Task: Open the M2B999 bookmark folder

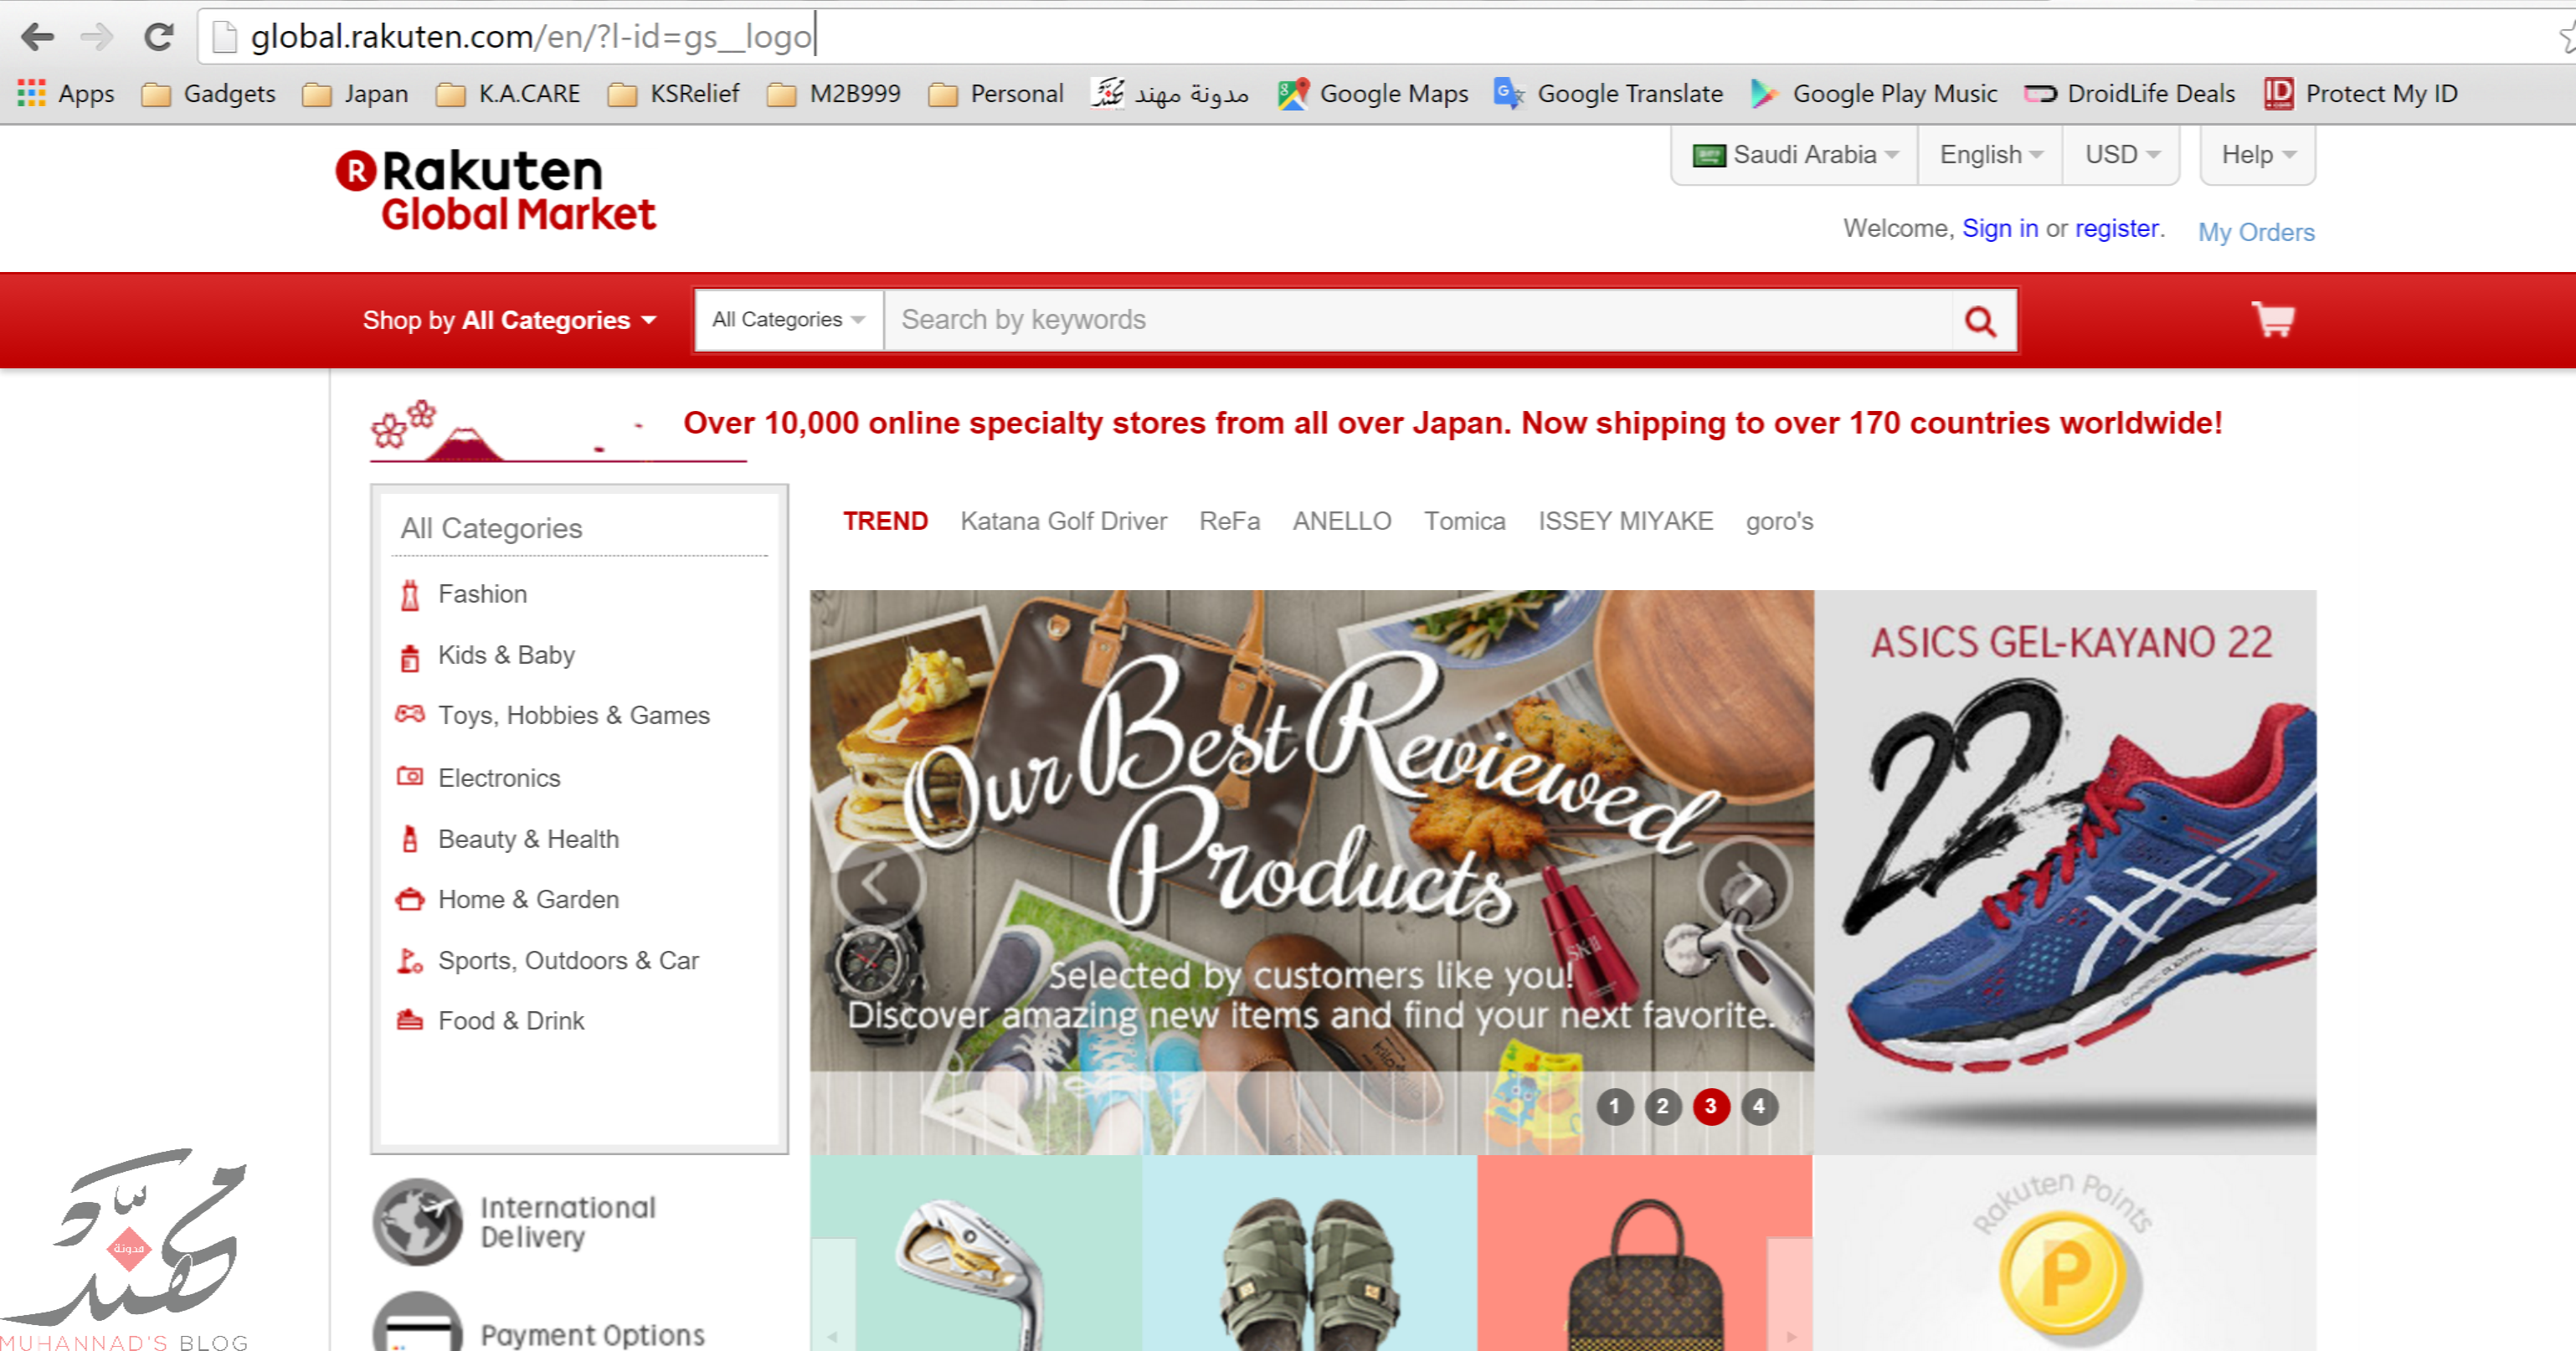Action: point(834,93)
